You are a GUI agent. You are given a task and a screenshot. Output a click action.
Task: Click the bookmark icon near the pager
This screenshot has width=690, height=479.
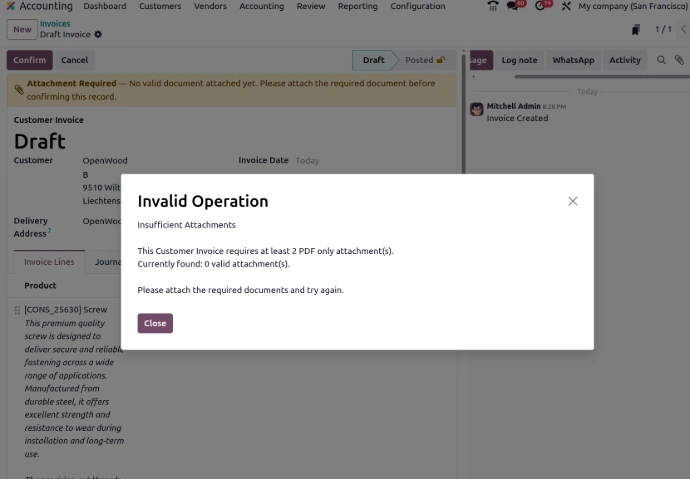point(635,30)
